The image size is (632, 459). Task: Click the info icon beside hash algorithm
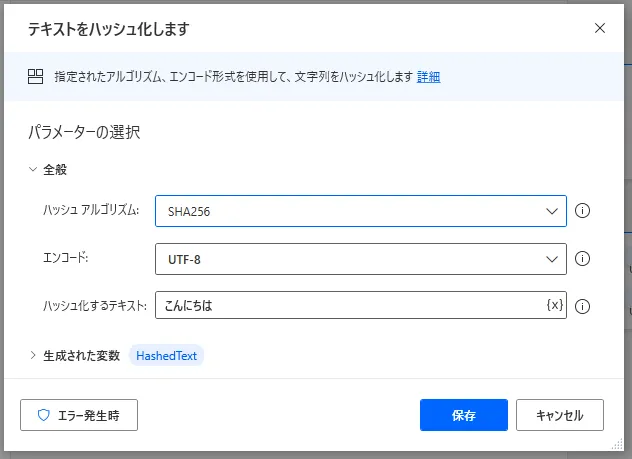[582, 211]
